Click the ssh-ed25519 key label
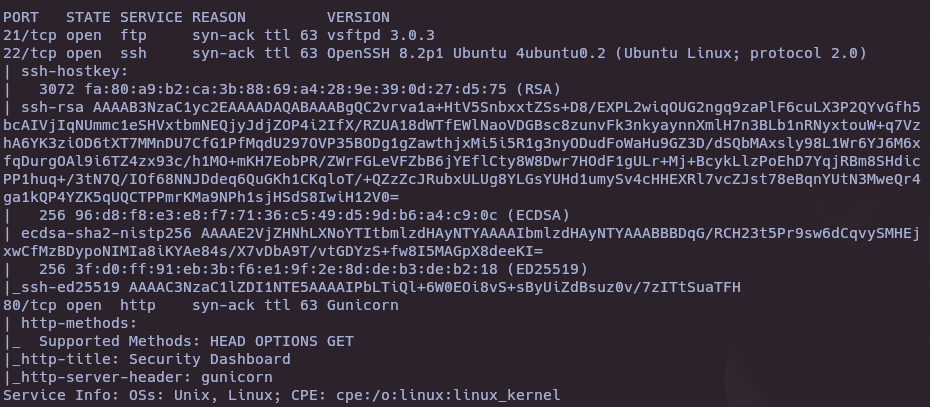Image resolution: width=930 pixels, height=407 pixels. pos(66,287)
